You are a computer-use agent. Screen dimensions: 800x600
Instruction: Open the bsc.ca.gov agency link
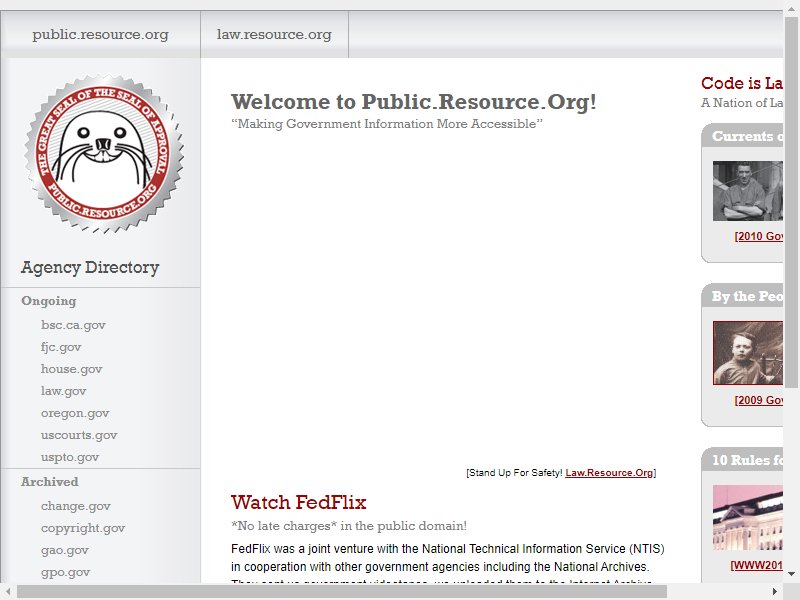pyautogui.click(x=73, y=325)
